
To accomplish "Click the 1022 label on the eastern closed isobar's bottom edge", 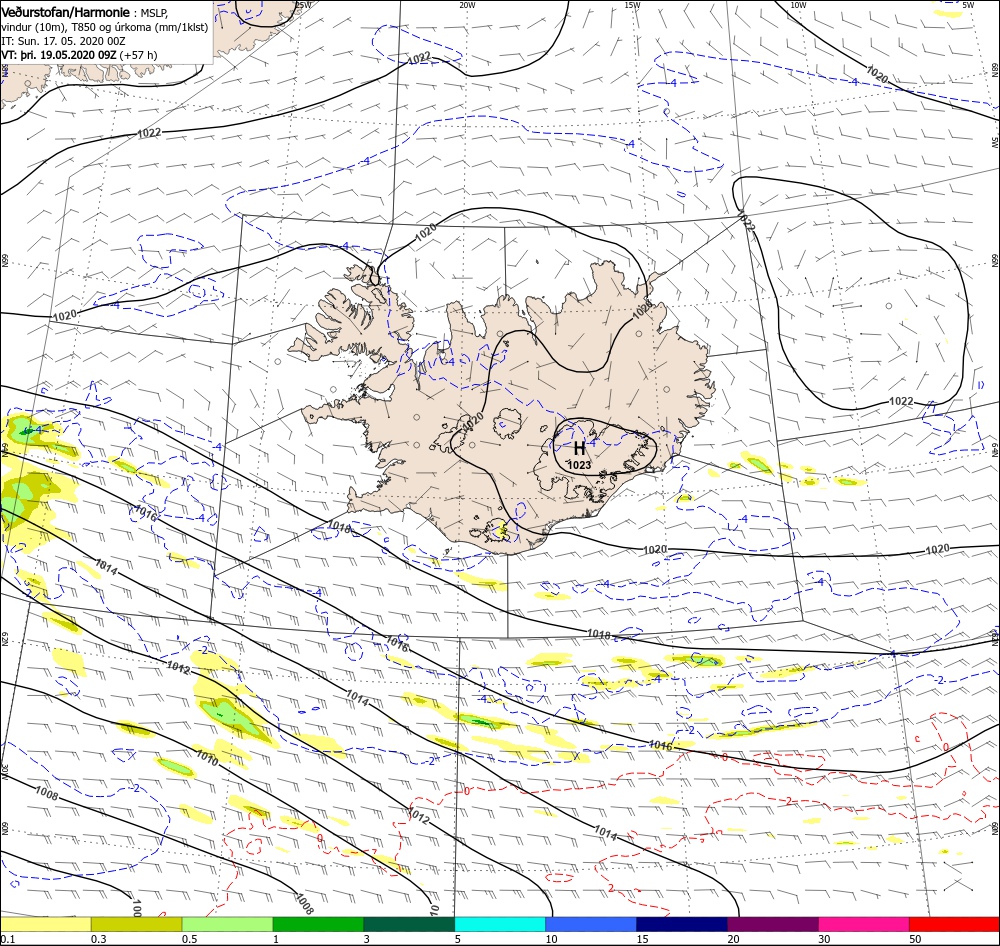I will (x=901, y=401).
